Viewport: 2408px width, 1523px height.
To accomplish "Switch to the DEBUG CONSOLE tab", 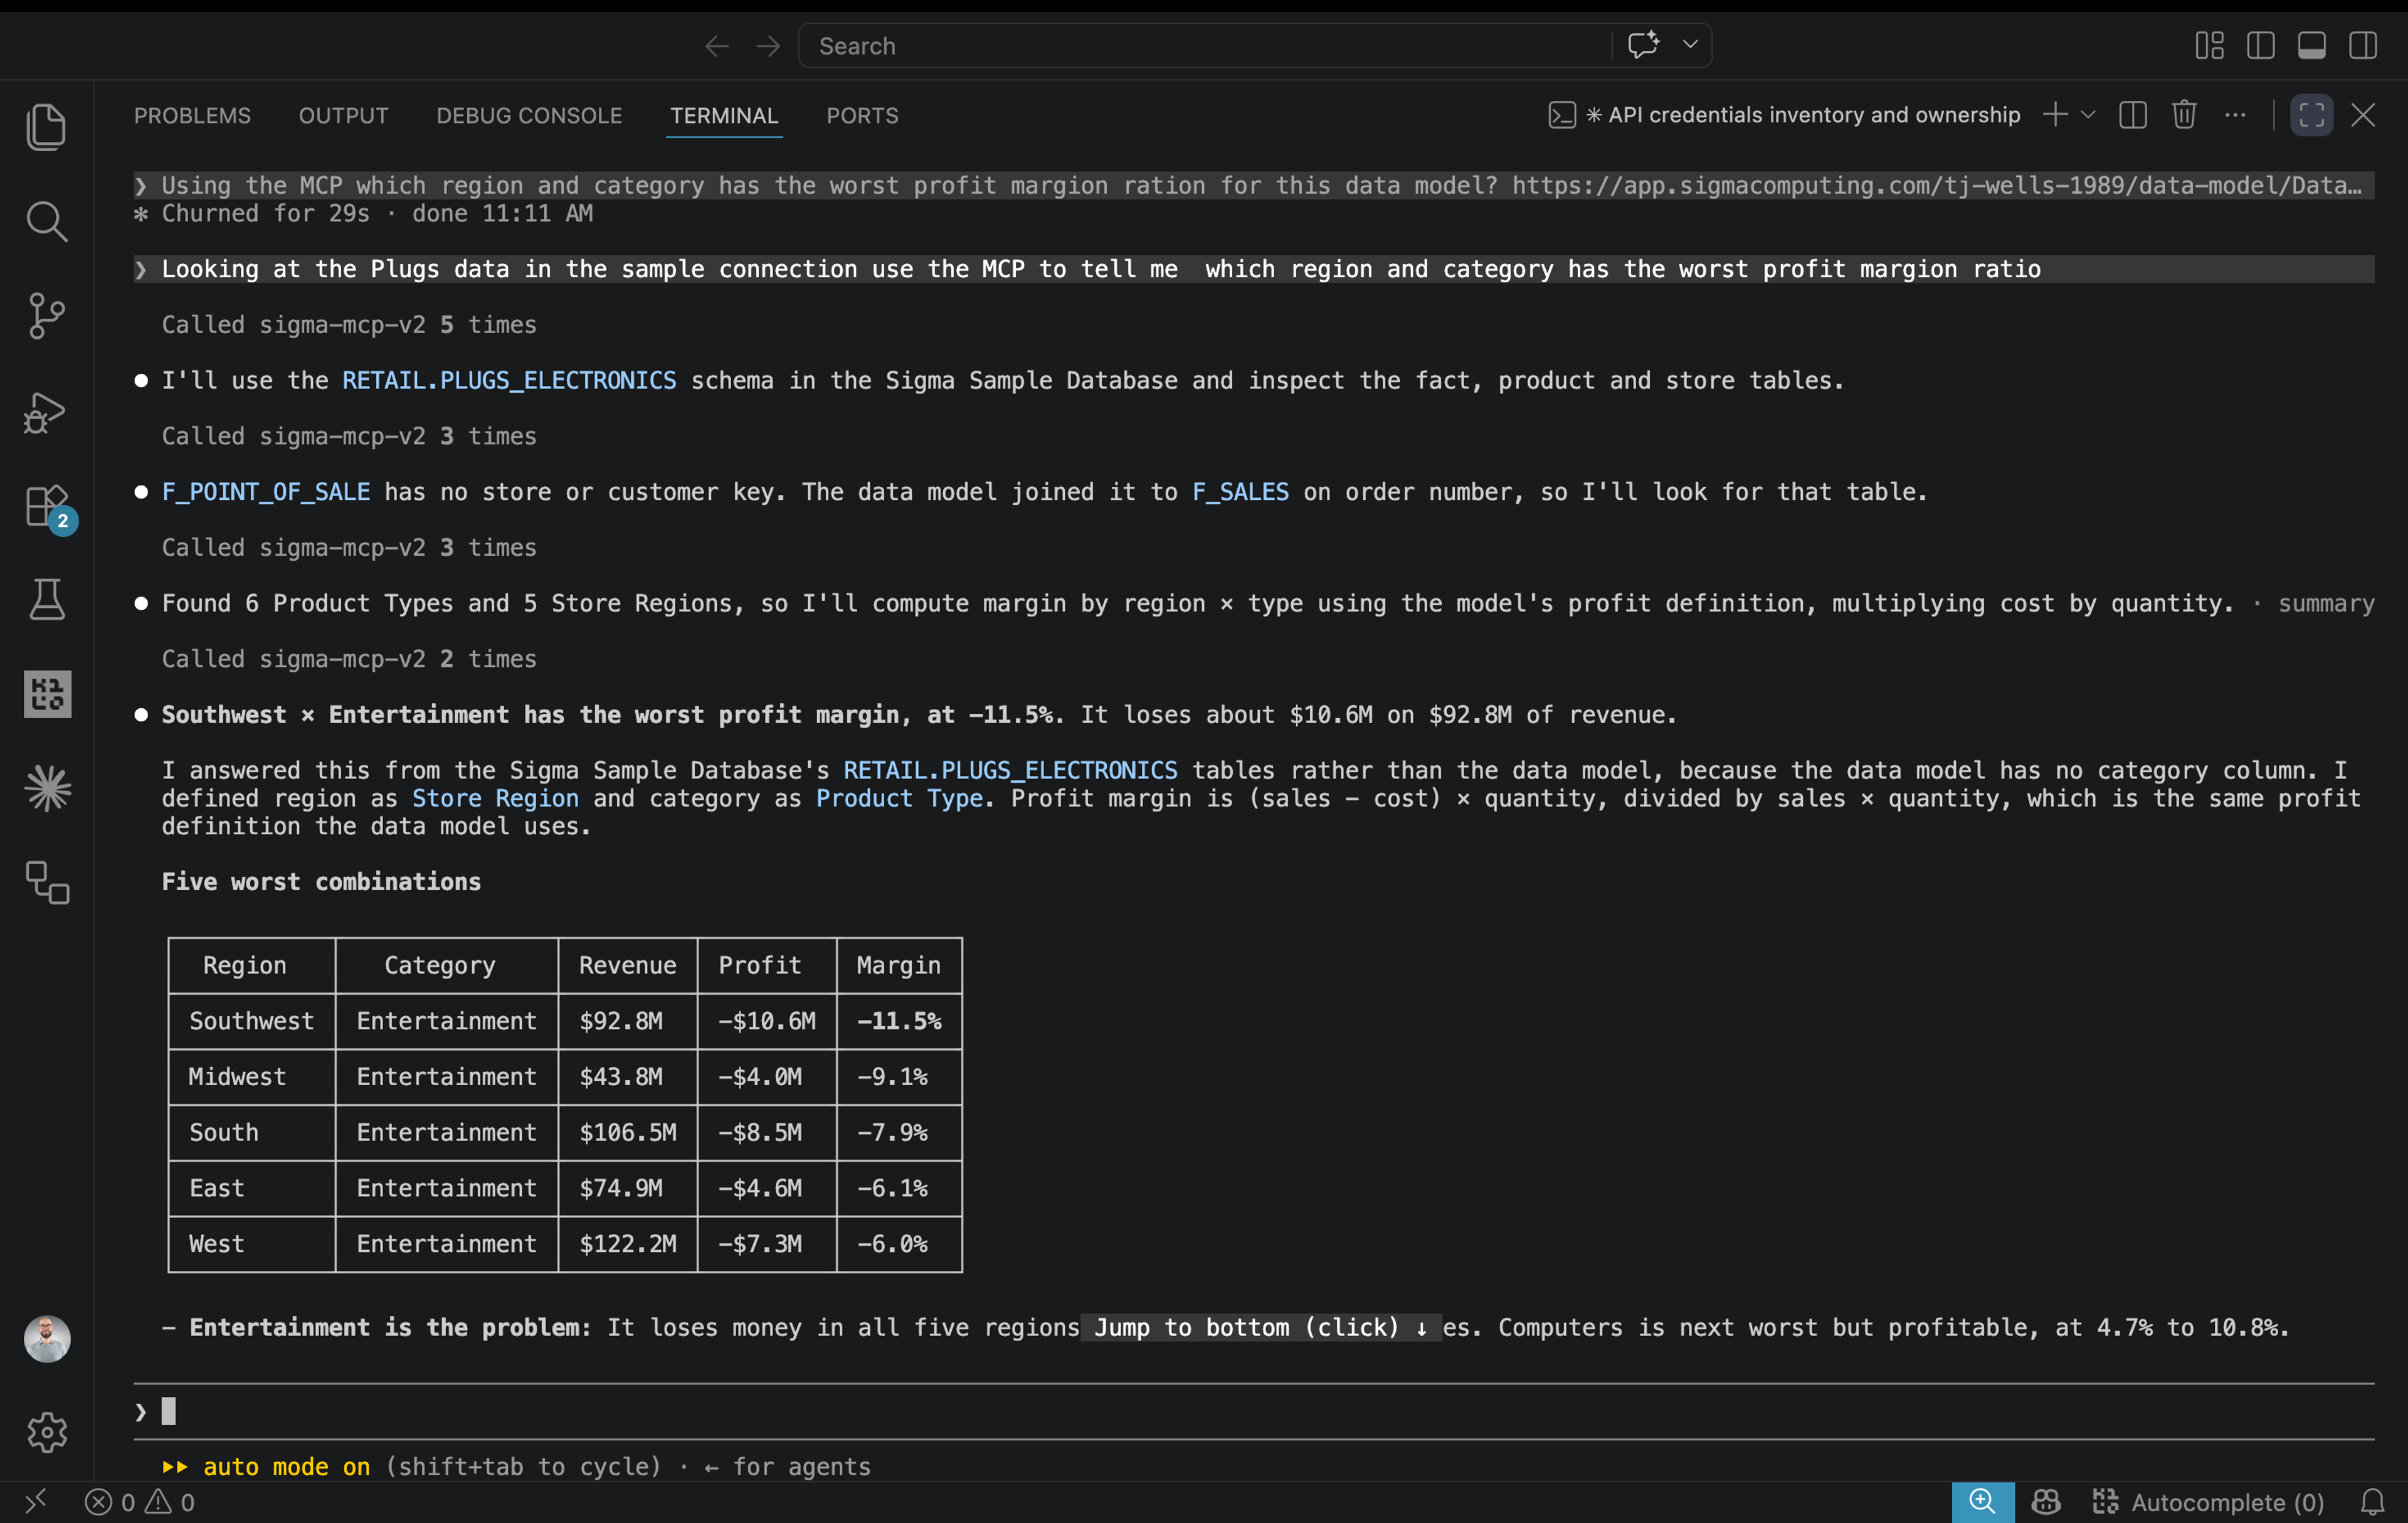I will point(529,116).
